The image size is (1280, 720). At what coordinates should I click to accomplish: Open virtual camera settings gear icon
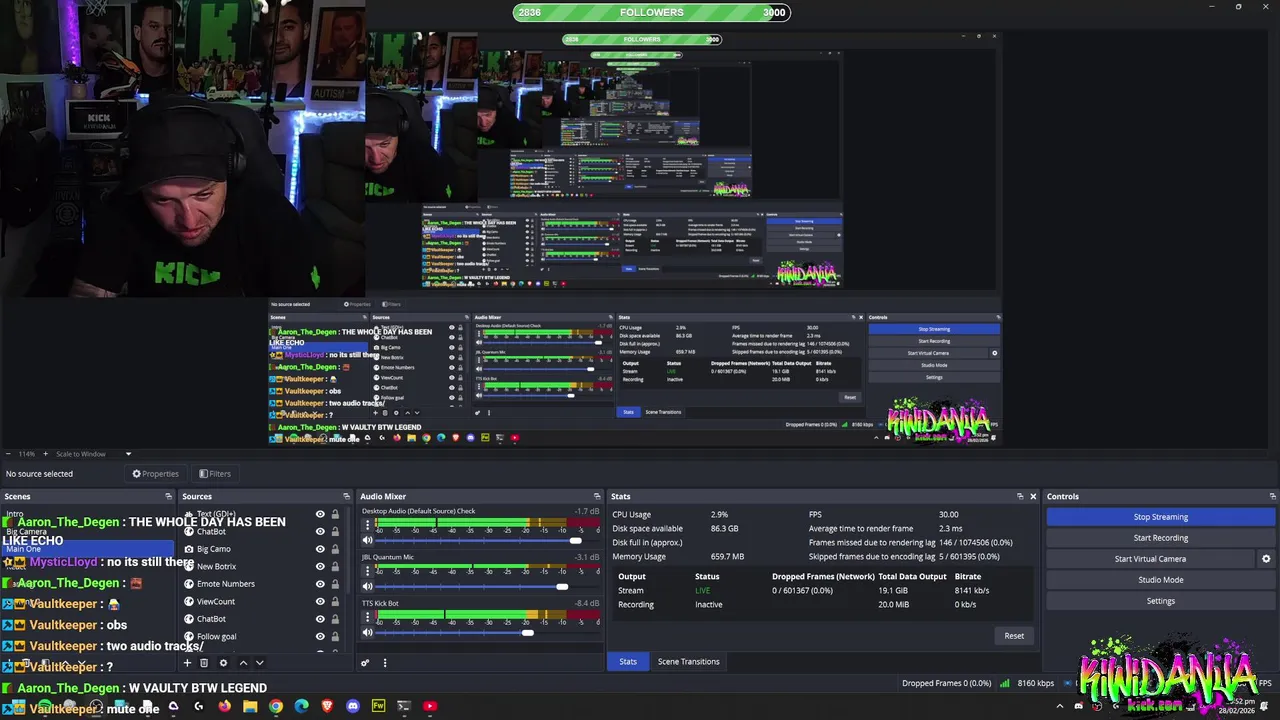point(1266,559)
